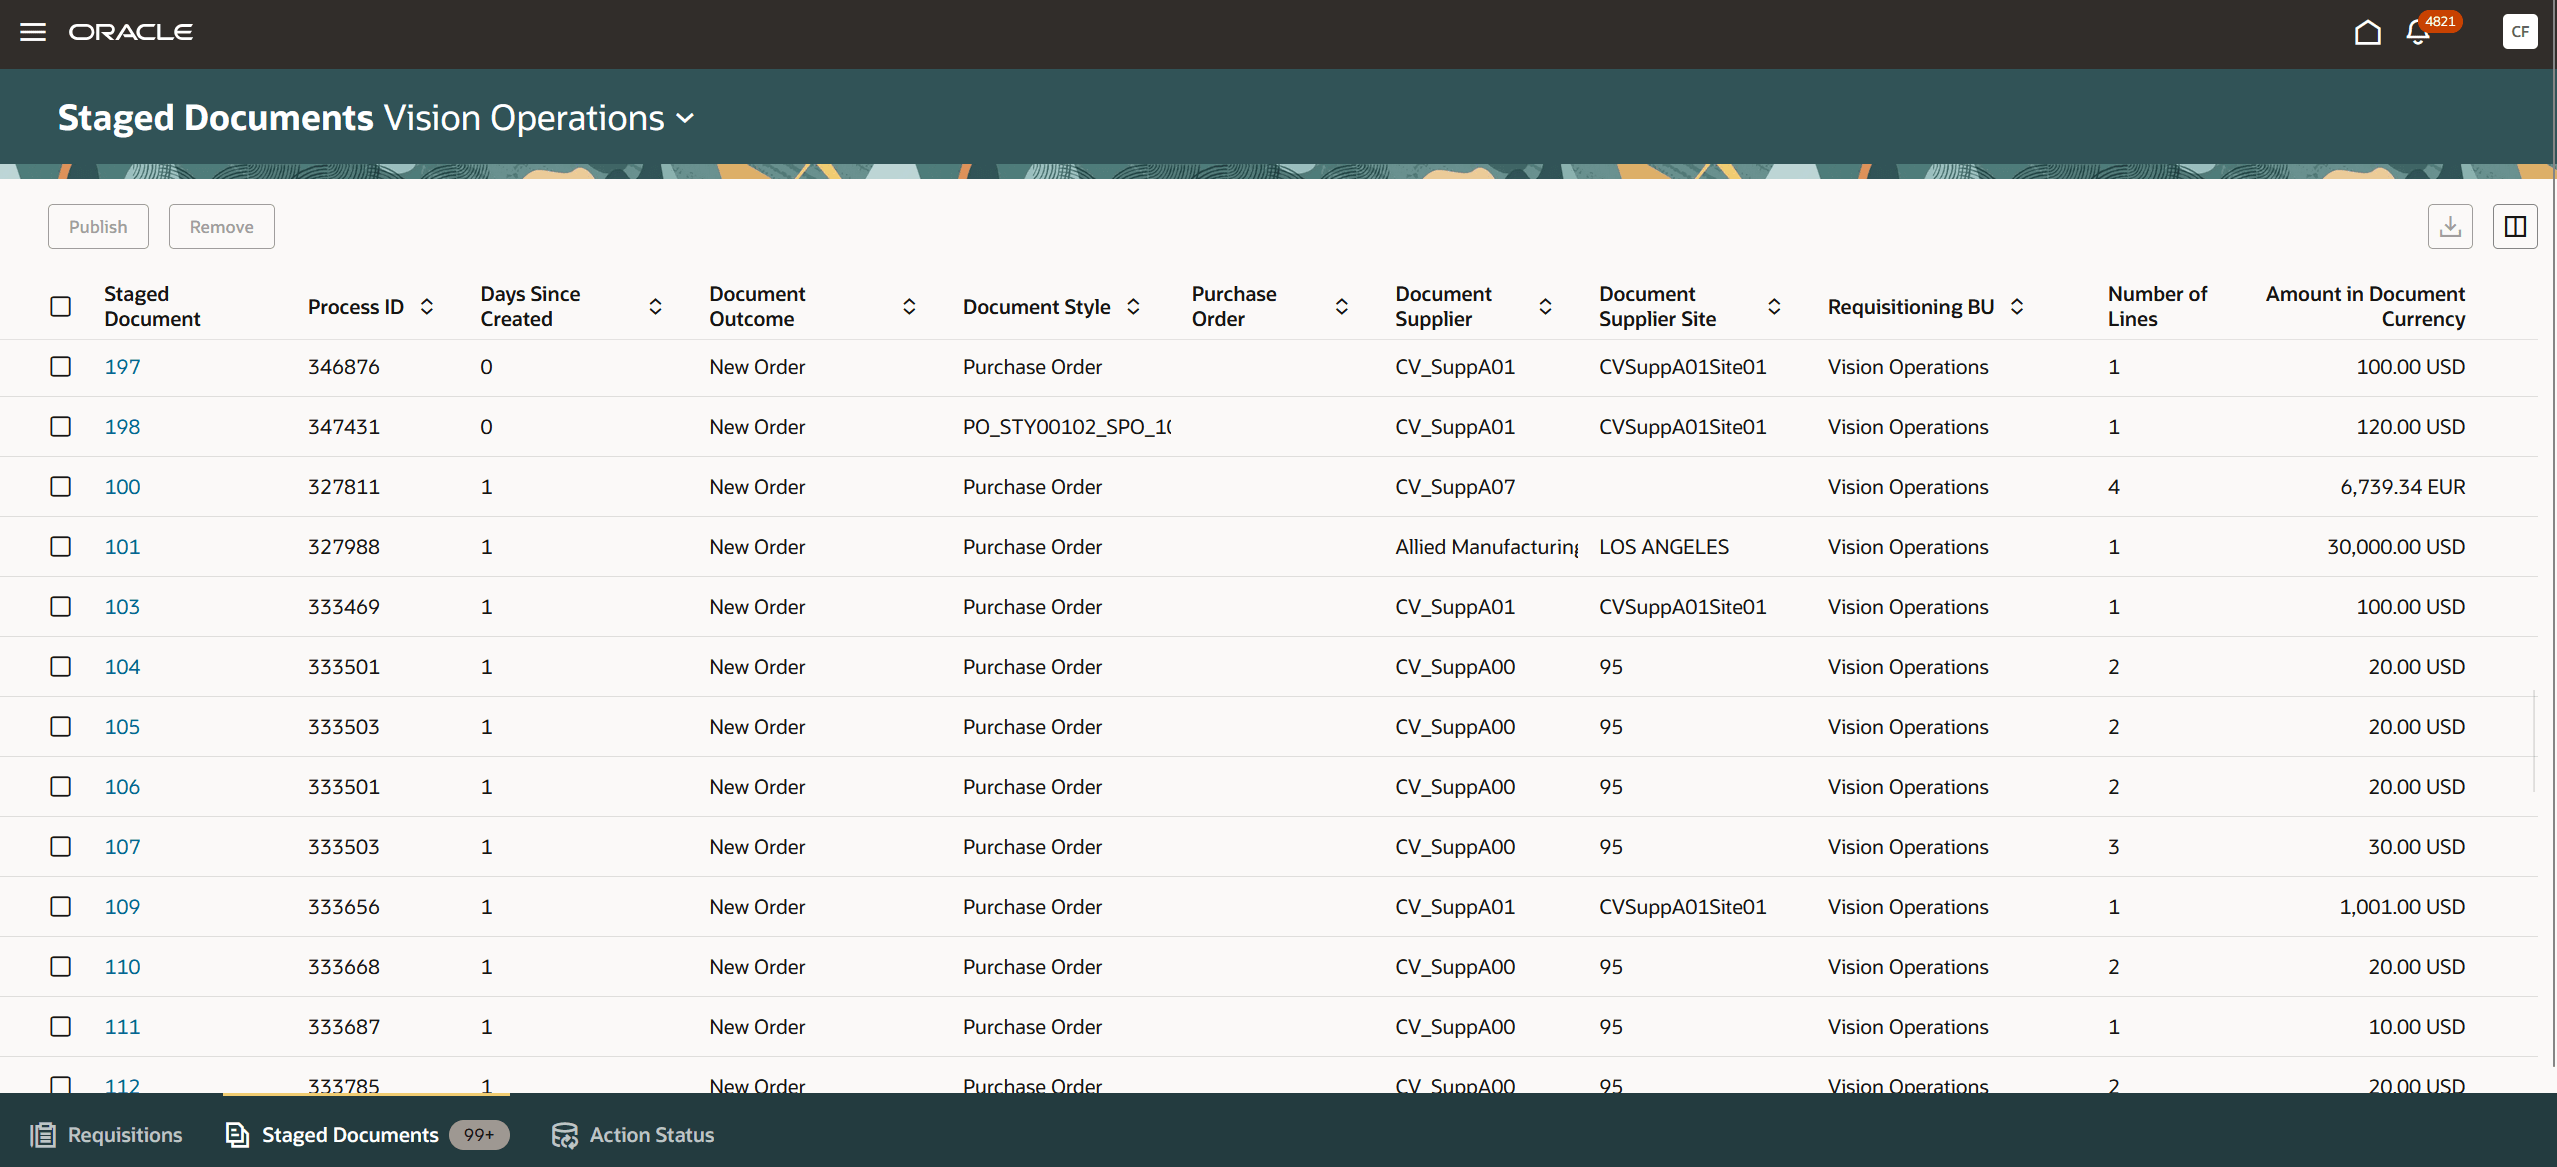2557x1167 pixels.
Task: Click the Publish button
Action: pos(98,227)
